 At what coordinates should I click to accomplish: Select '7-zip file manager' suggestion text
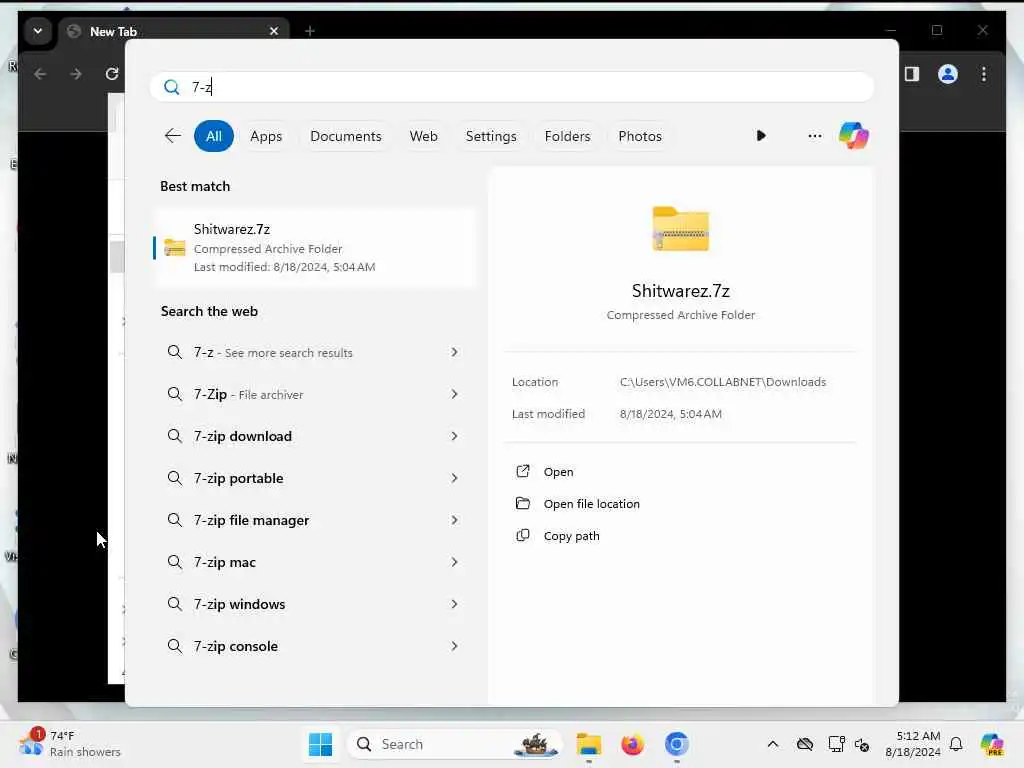(x=251, y=520)
